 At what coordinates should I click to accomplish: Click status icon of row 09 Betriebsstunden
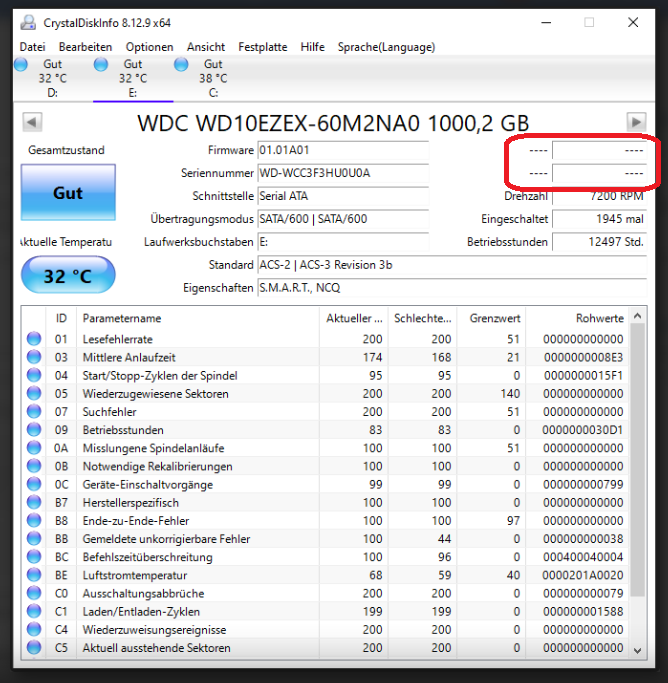tap(34, 430)
